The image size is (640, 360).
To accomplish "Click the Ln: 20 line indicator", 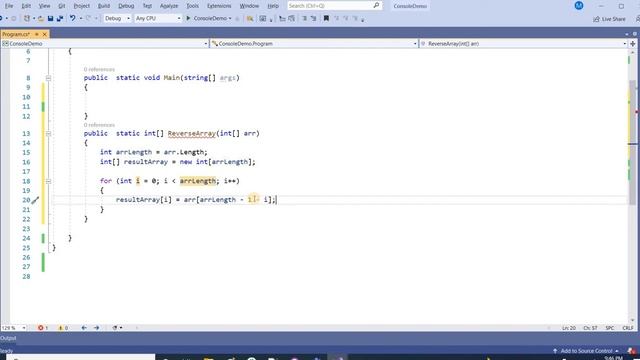I will [569, 328].
